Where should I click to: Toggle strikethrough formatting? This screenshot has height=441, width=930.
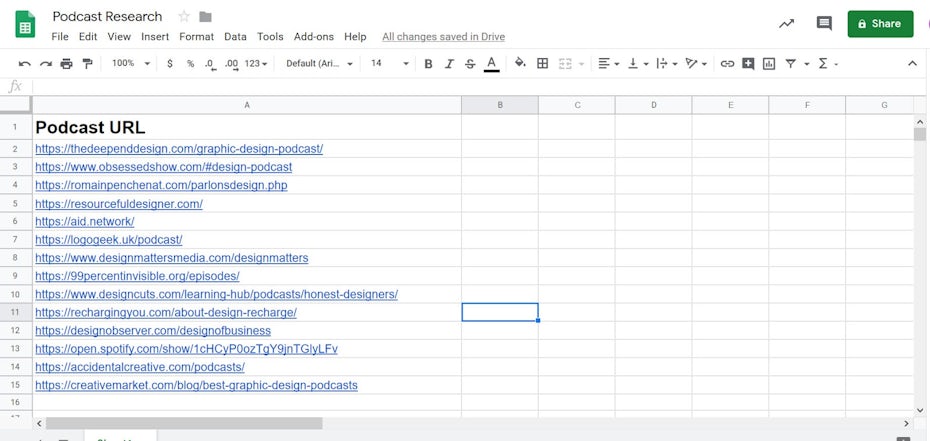tap(470, 64)
